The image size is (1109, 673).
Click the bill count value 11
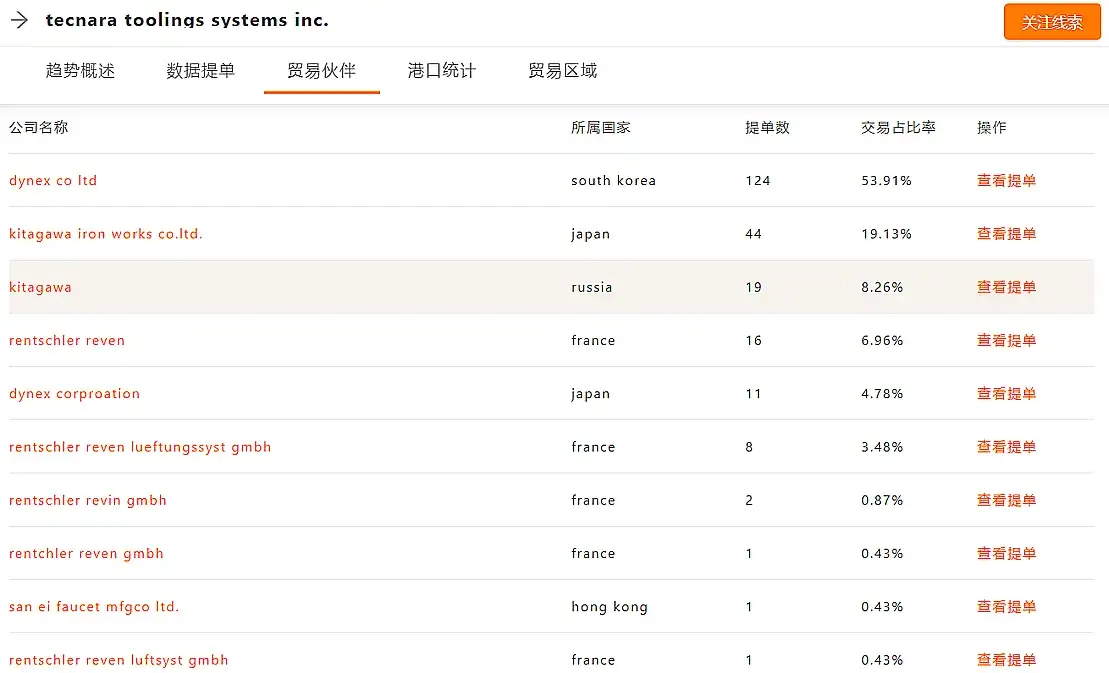tap(753, 394)
